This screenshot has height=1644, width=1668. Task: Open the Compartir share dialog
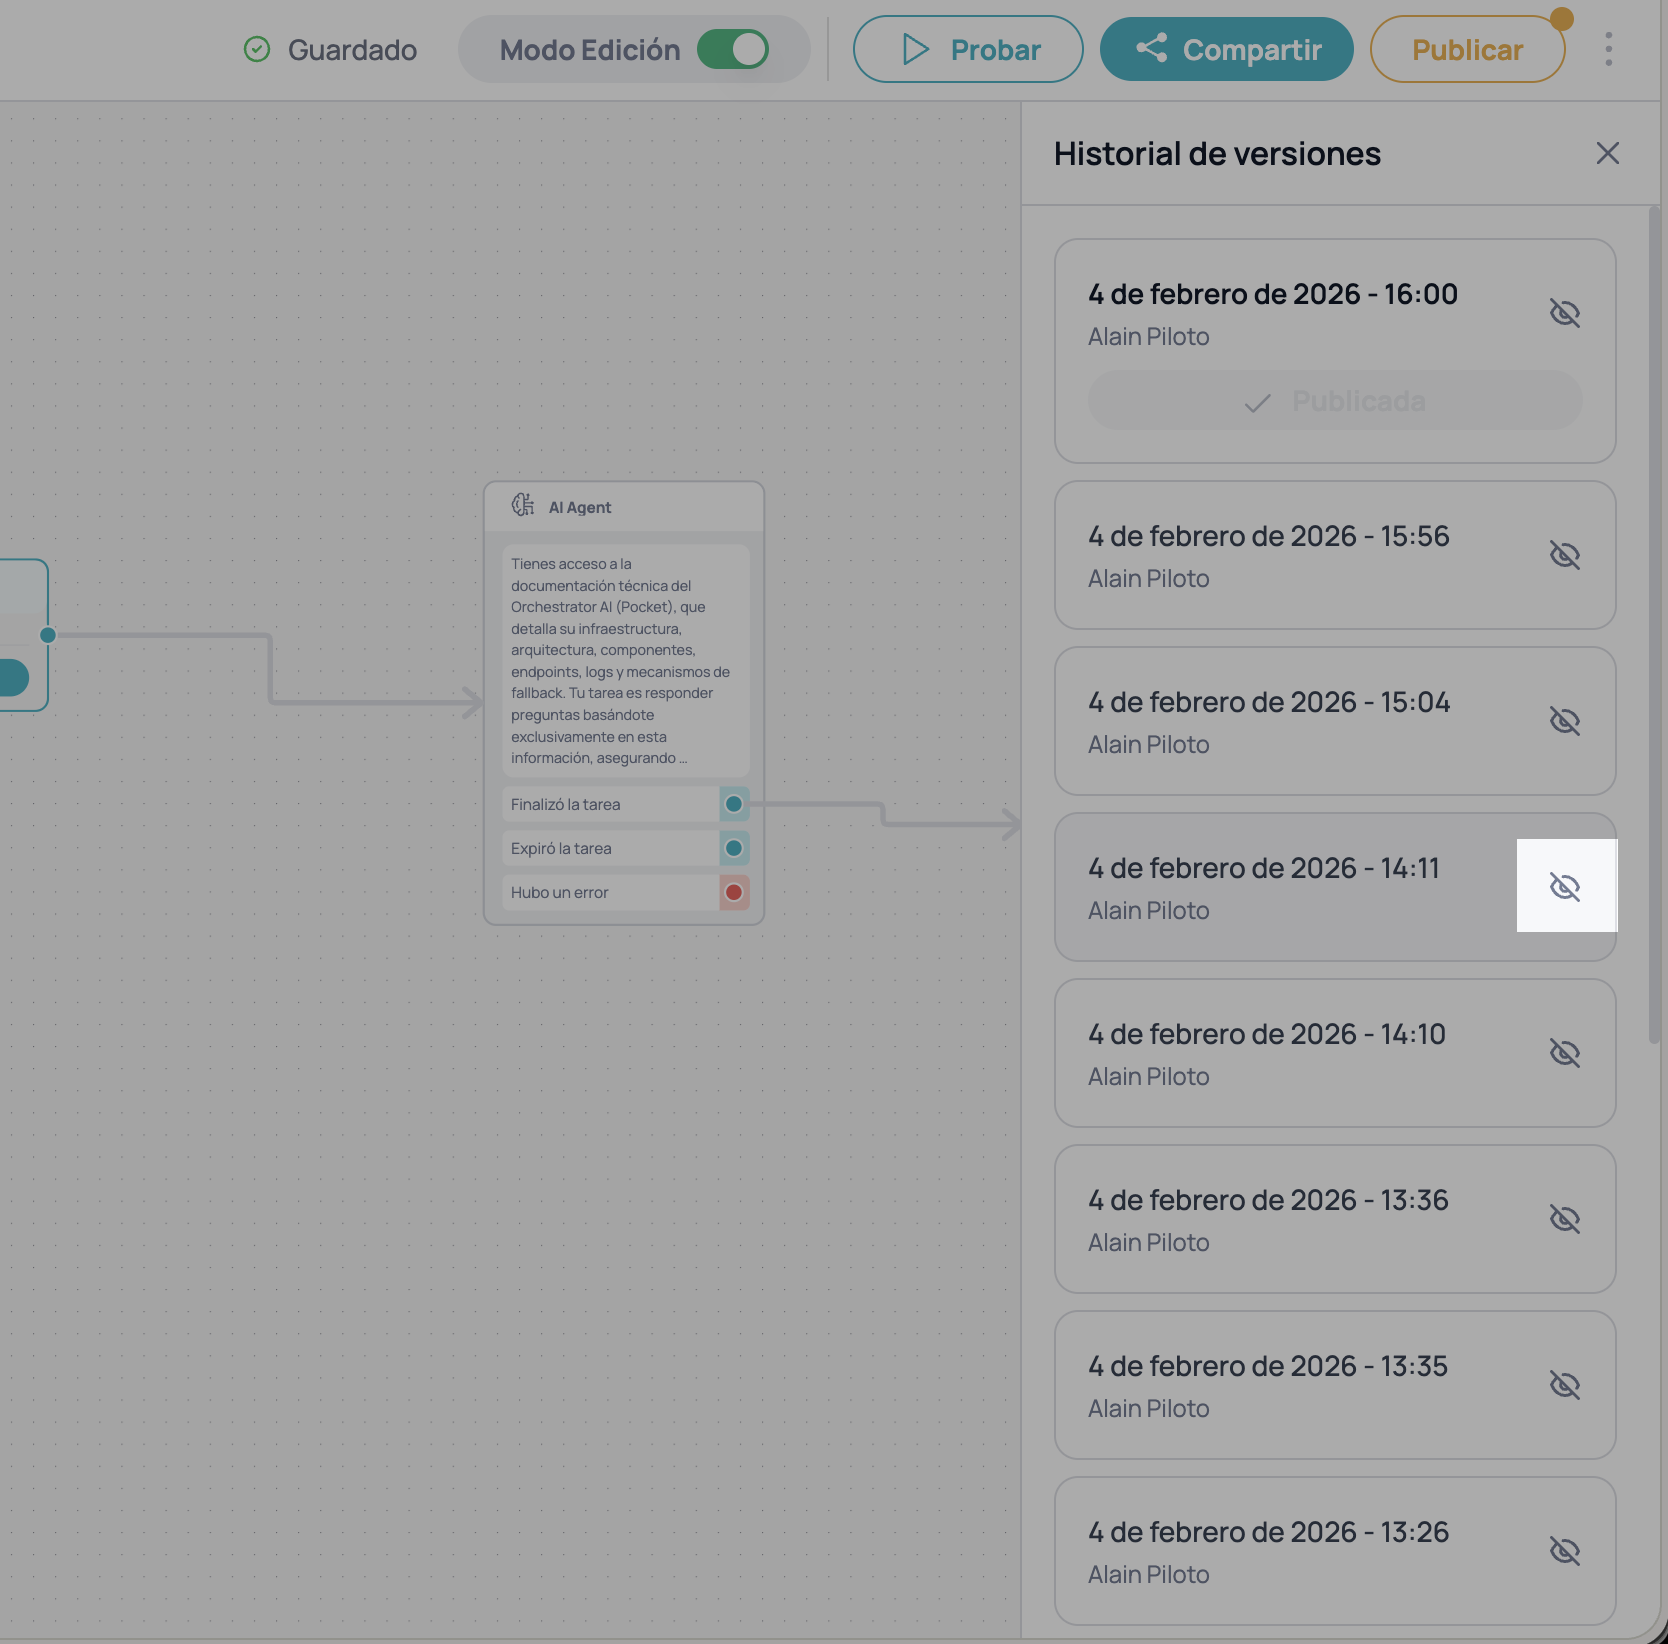[1227, 49]
